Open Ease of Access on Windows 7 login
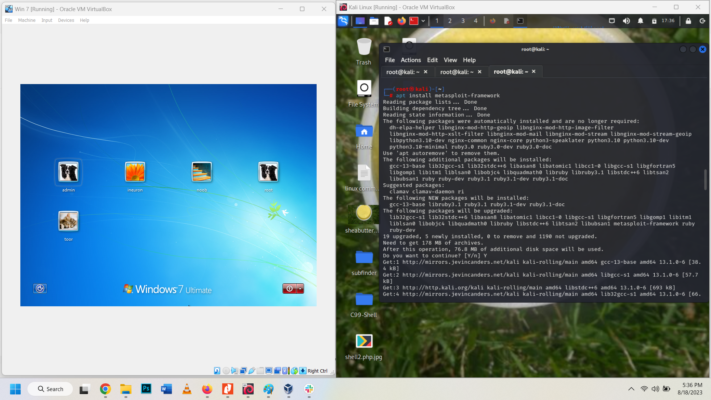This screenshot has height=400, width=711. (40, 288)
